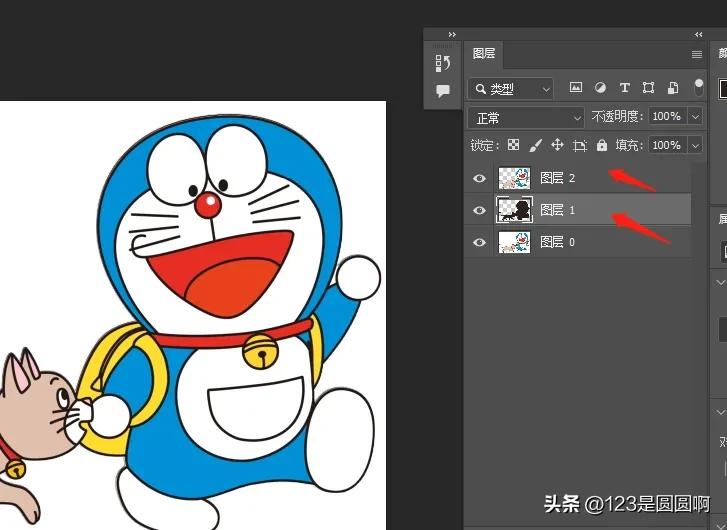727x530 pixels.
Task: Open the 类型 filter type dropdown
Action: [x=511, y=89]
